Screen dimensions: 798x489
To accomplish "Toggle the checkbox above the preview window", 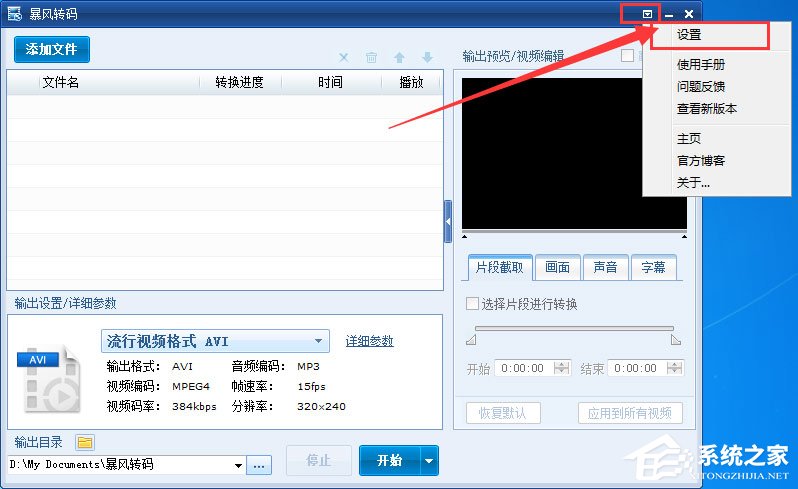I will click(627, 56).
